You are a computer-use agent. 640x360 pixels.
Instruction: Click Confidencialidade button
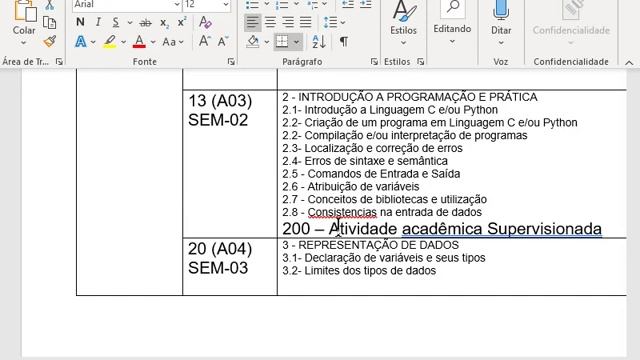coord(571,23)
